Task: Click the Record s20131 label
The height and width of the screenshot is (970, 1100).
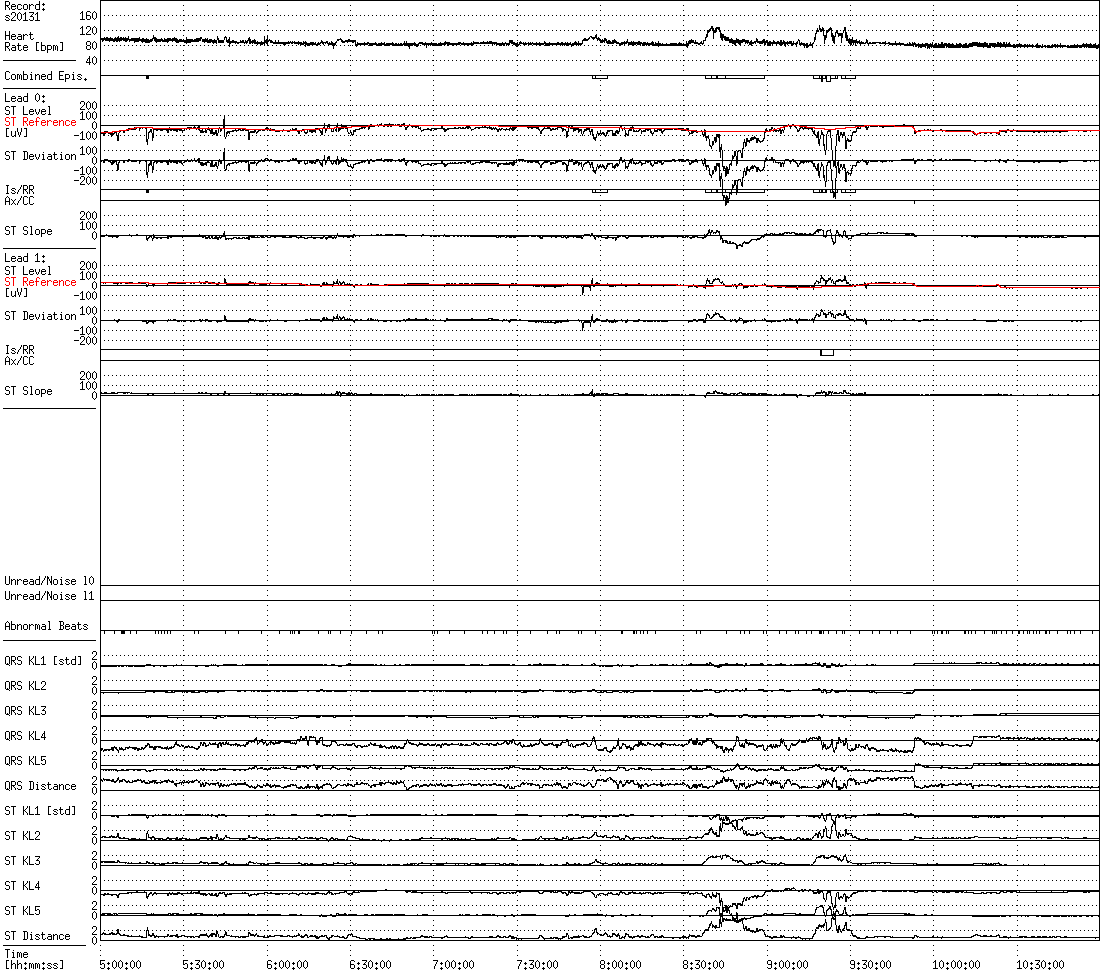Action: tap(25, 12)
